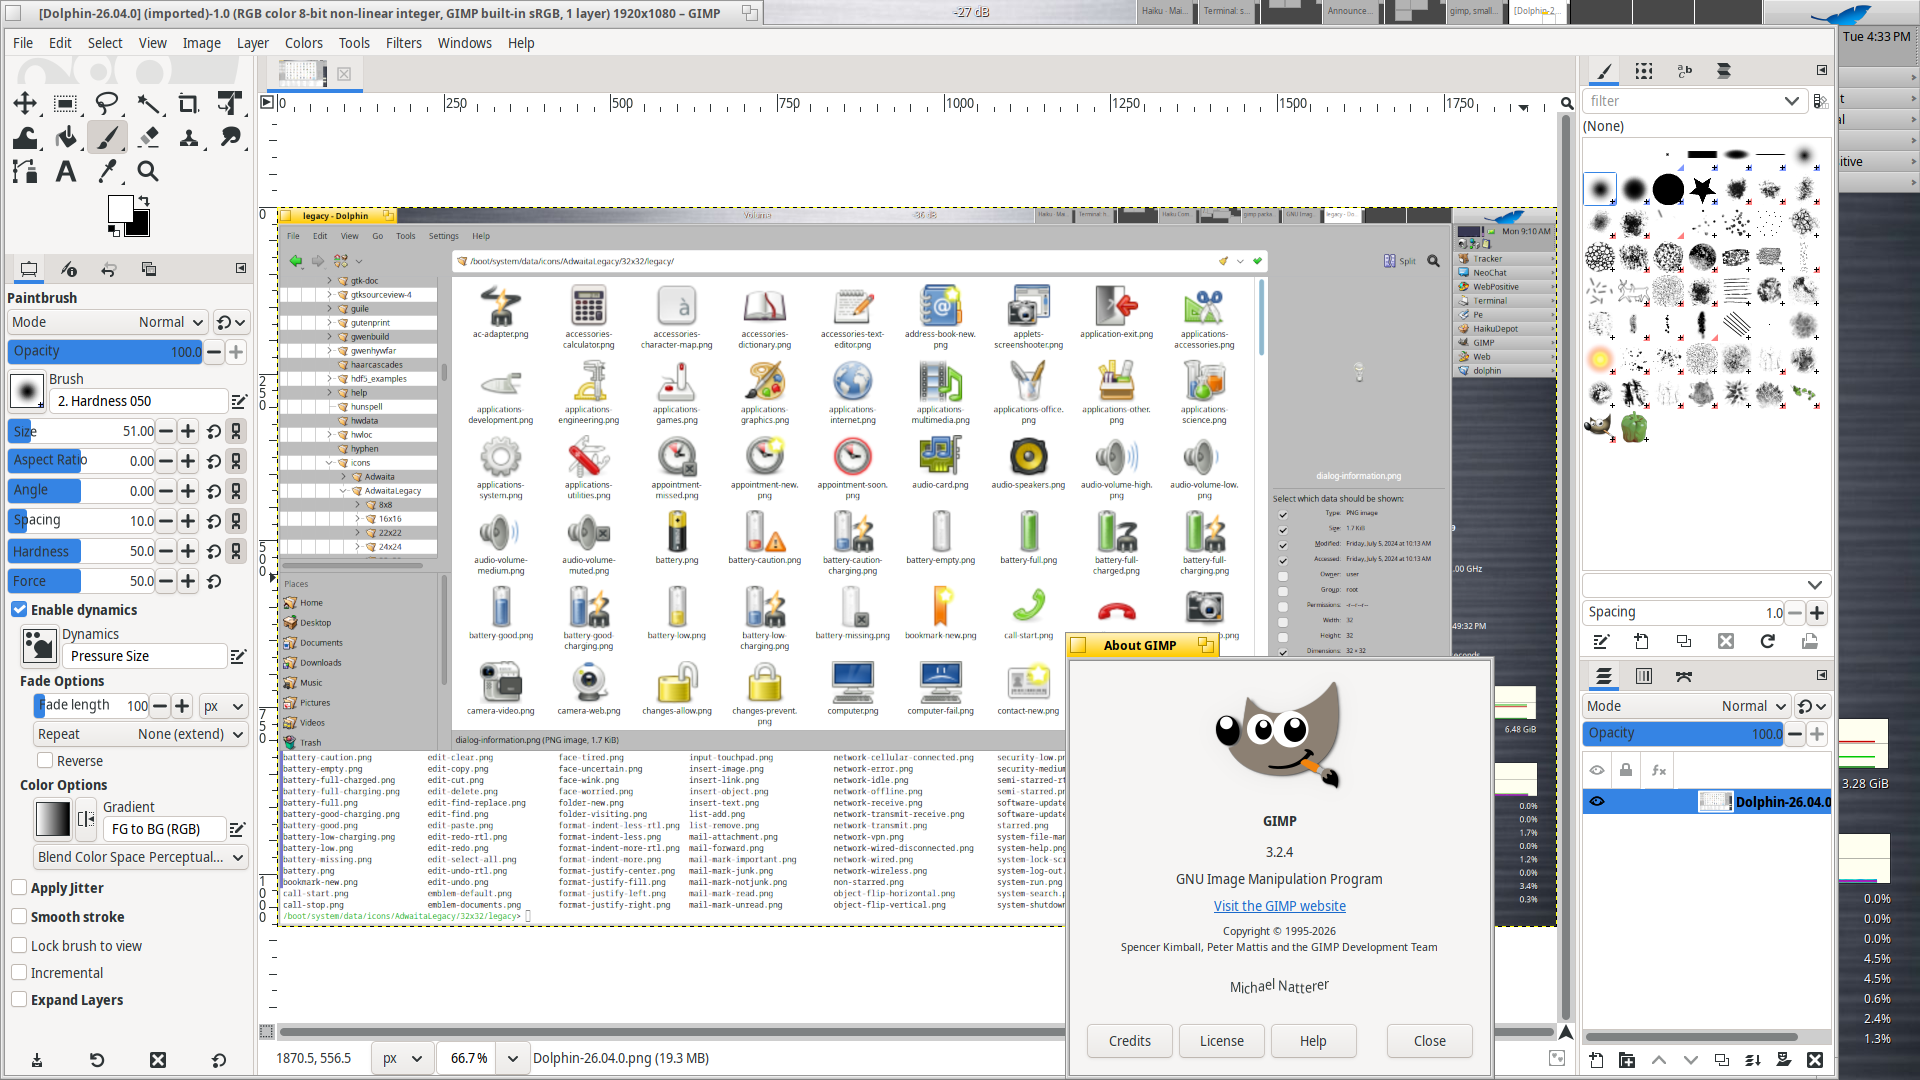Check the Incremental option

(x=19, y=972)
